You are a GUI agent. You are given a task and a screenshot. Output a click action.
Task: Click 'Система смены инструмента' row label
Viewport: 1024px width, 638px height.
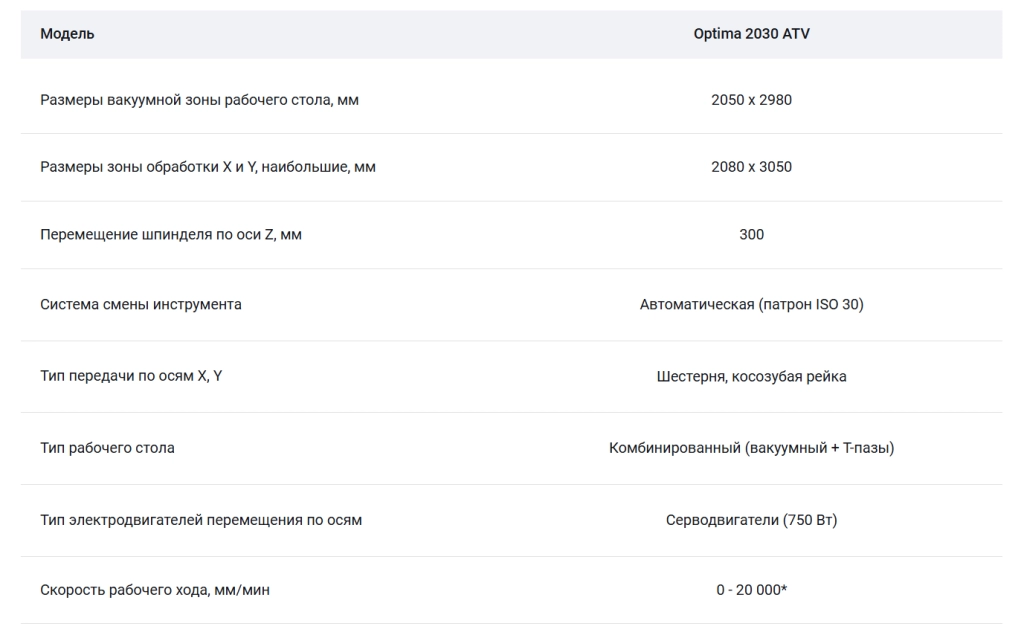tap(140, 304)
